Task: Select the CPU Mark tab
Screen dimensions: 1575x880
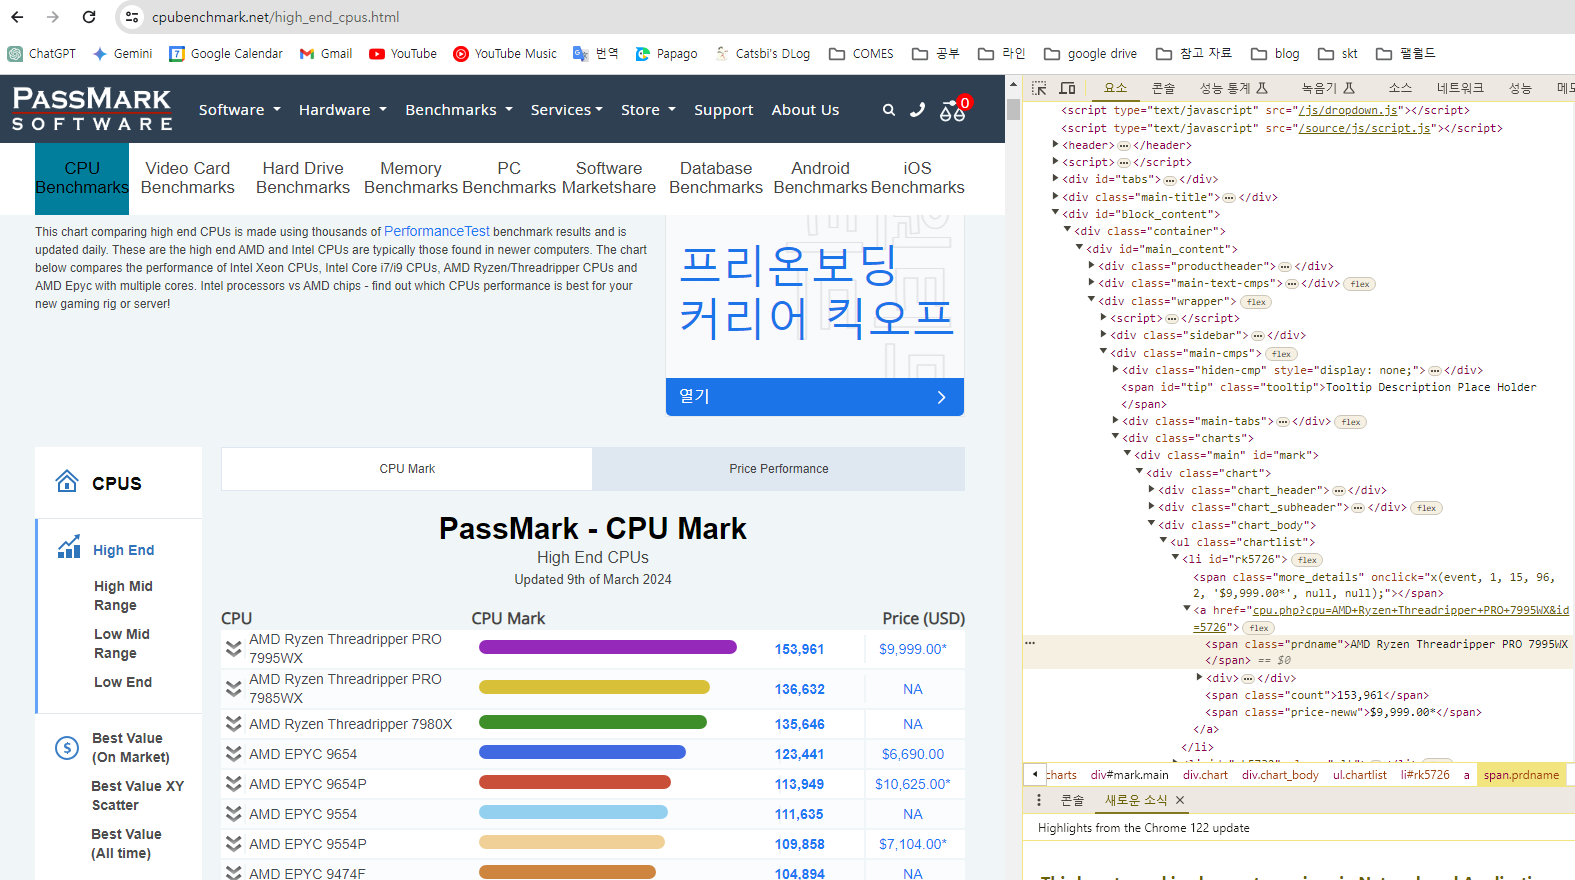Action: coord(407,469)
